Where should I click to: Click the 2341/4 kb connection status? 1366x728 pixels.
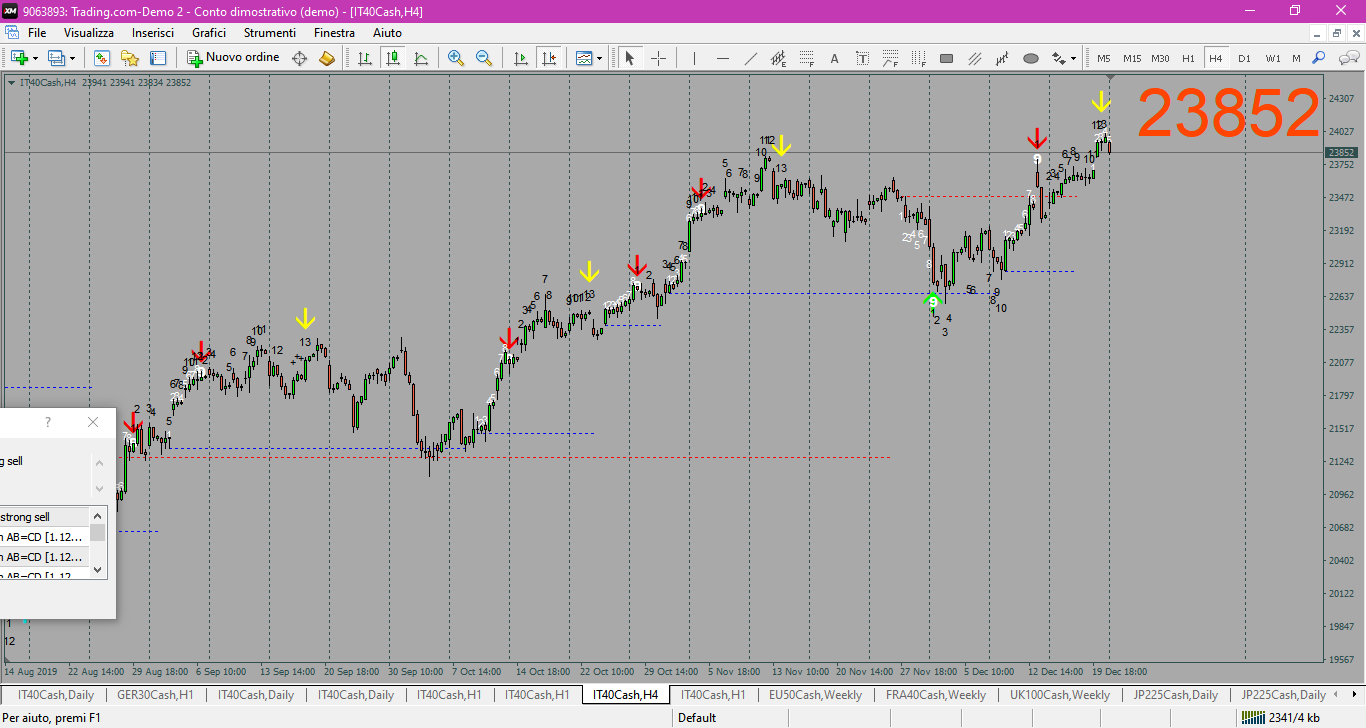(x=1280, y=717)
